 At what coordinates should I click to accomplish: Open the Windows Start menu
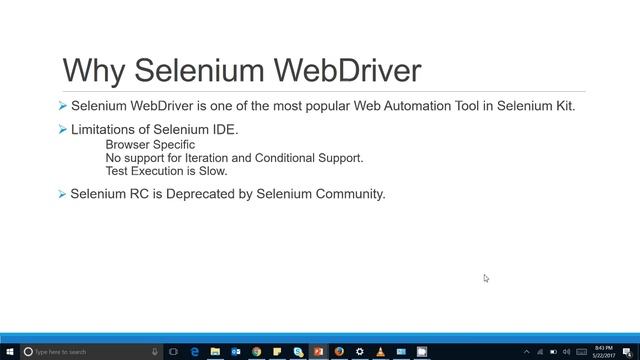10,351
